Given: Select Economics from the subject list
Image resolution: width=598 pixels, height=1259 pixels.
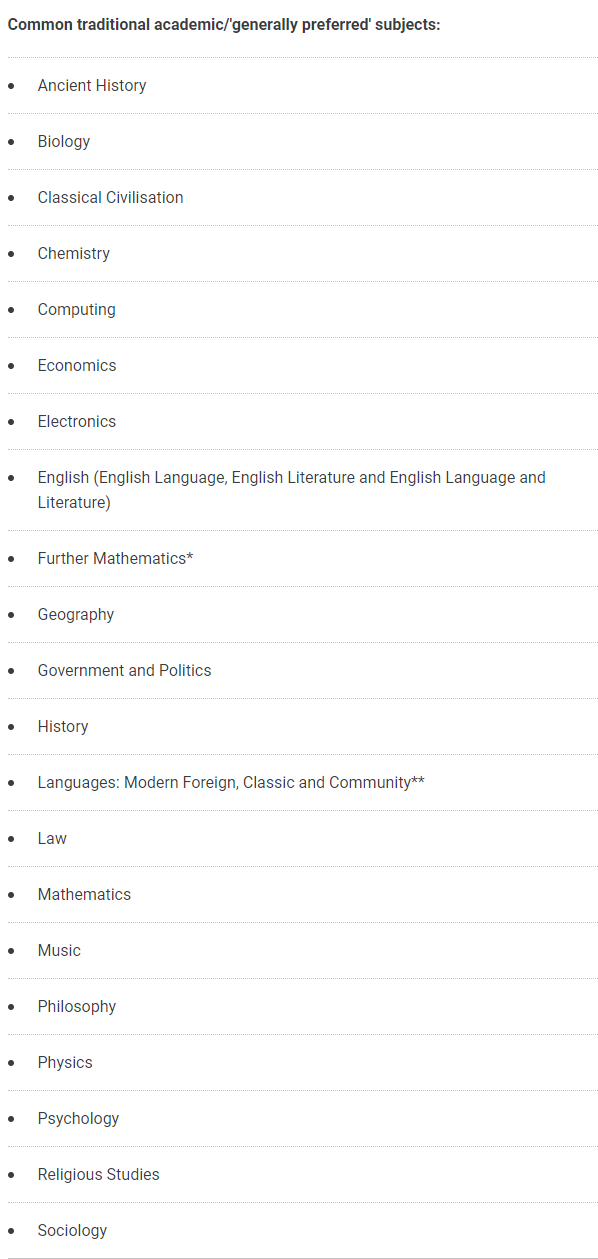Looking at the screenshot, I should pos(77,366).
